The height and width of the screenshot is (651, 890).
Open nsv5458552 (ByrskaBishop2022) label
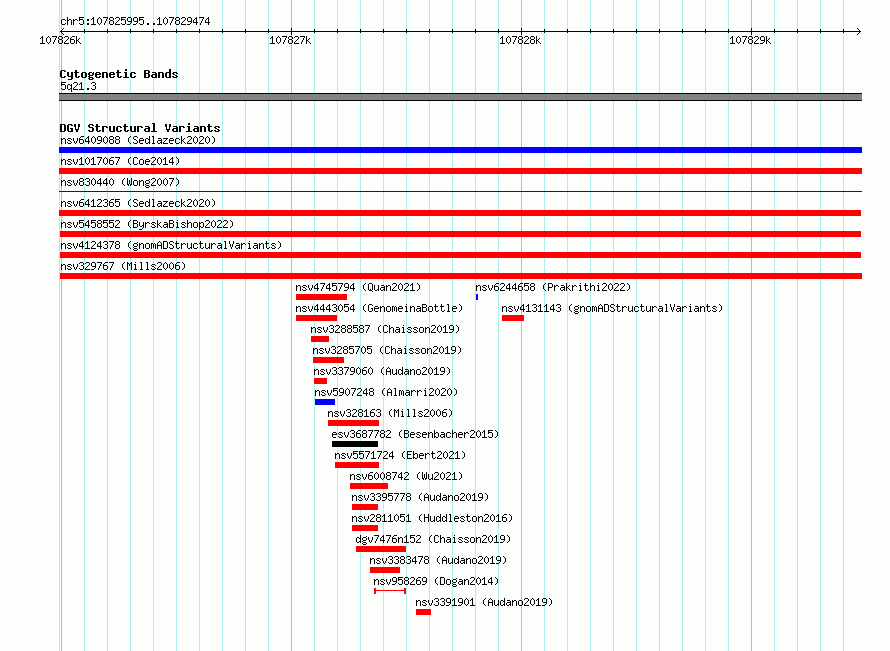[x=147, y=224]
